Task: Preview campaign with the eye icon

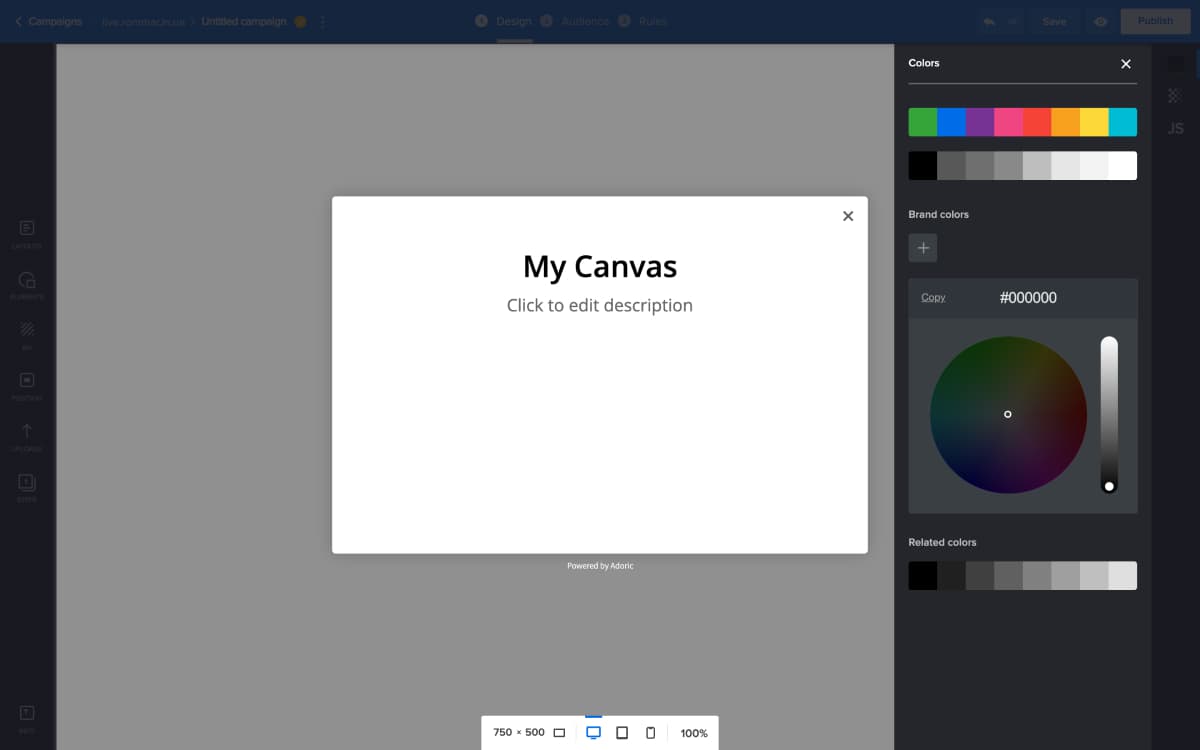Action: click(x=1100, y=21)
